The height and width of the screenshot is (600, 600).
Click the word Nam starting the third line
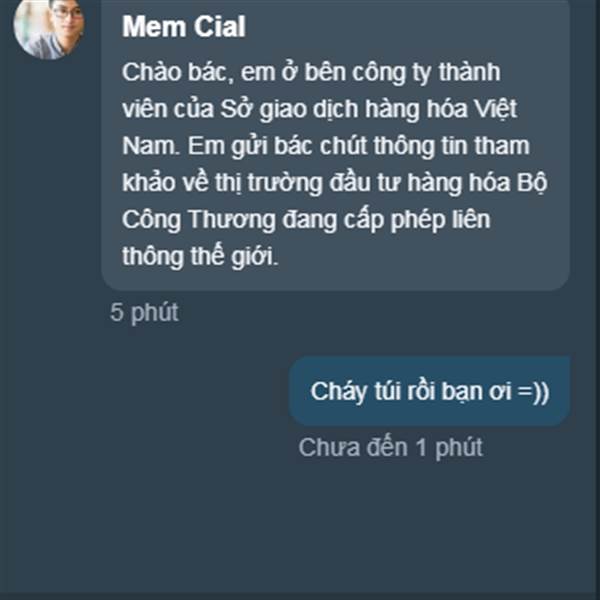pos(151,145)
